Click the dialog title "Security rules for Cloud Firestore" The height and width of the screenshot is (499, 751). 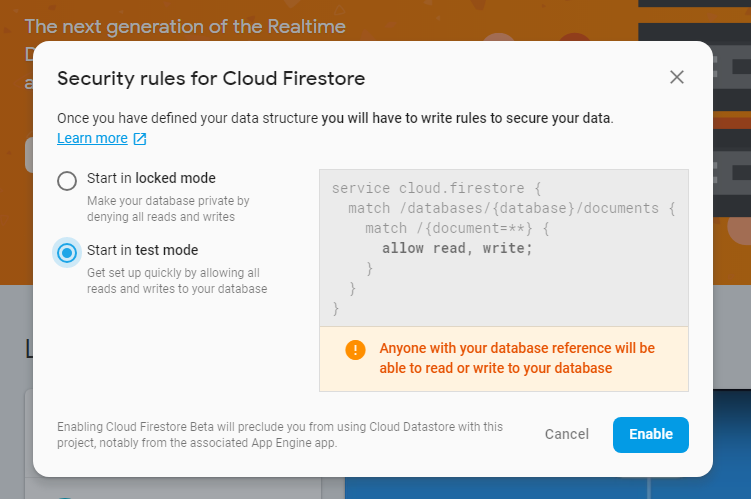pos(211,78)
